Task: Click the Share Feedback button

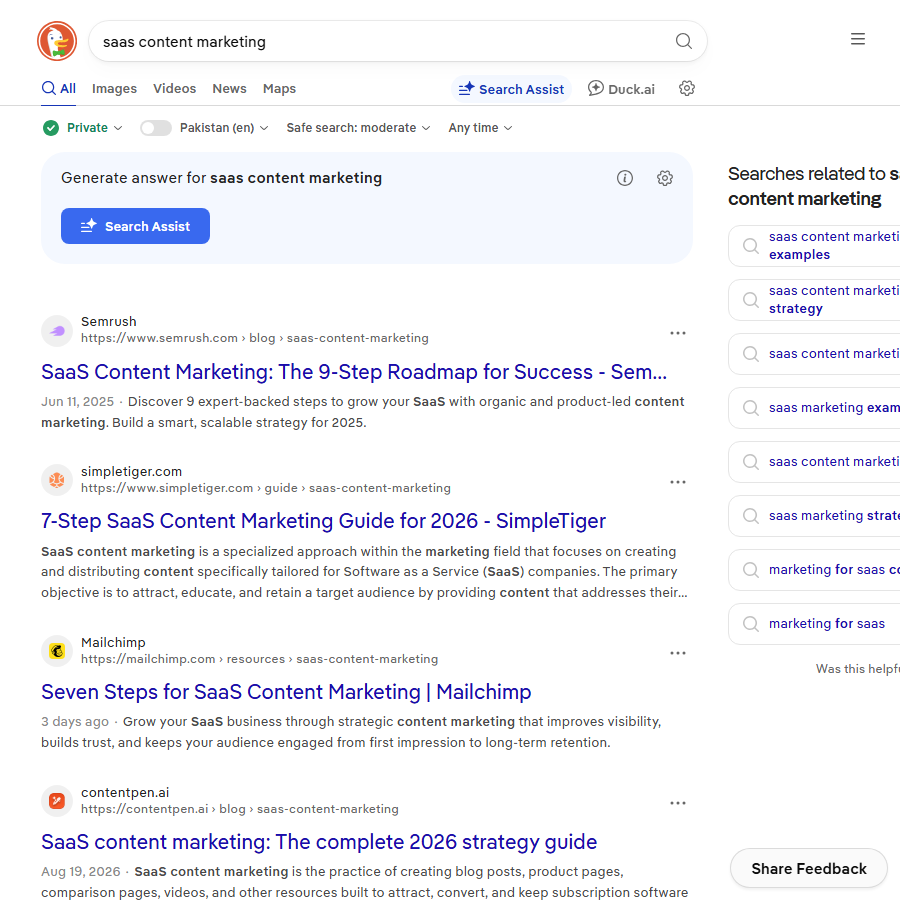Action: 809,868
